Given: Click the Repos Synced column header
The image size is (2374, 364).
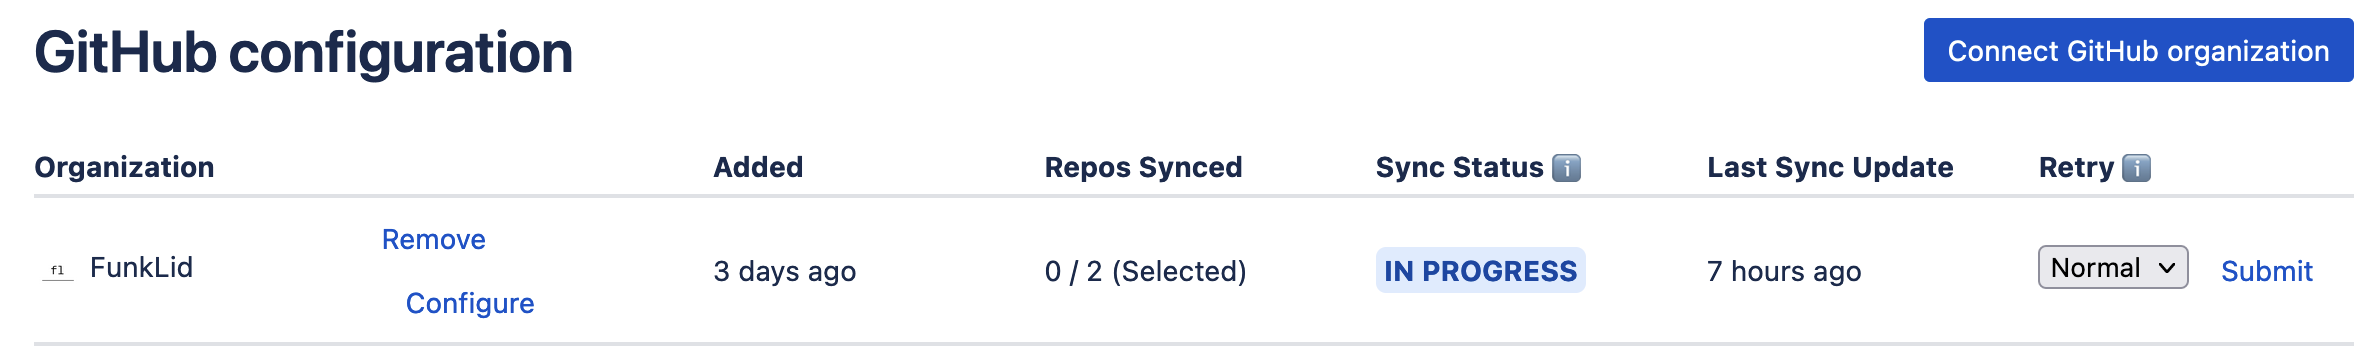Looking at the screenshot, I should coord(1143,167).
